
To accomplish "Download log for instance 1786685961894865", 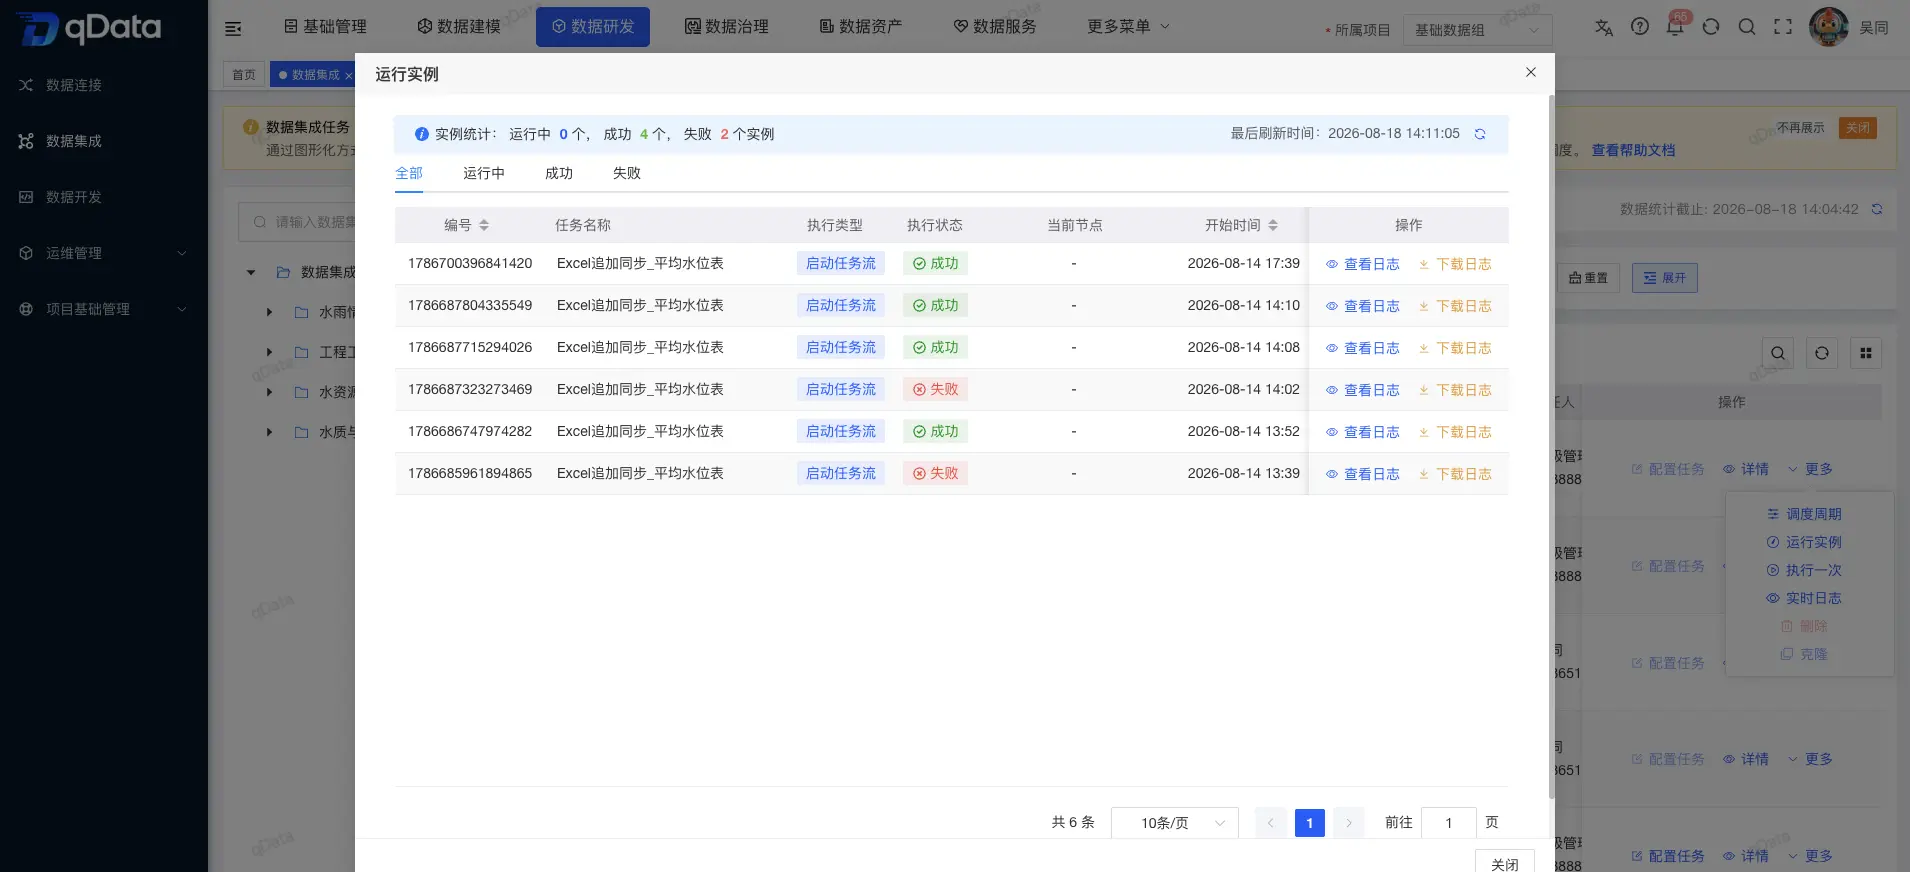I will 1455,474.
